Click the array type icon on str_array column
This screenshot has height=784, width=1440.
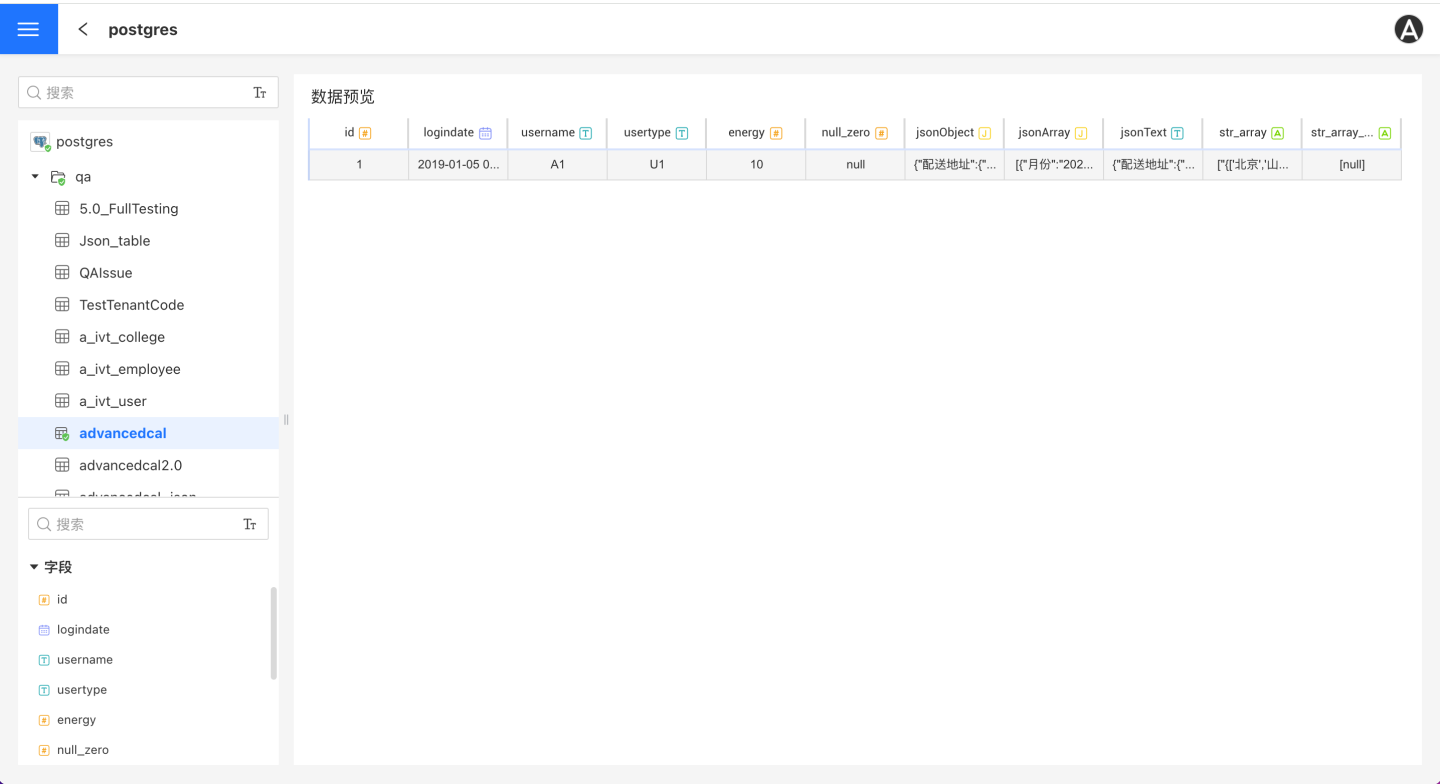[1277, 133]
